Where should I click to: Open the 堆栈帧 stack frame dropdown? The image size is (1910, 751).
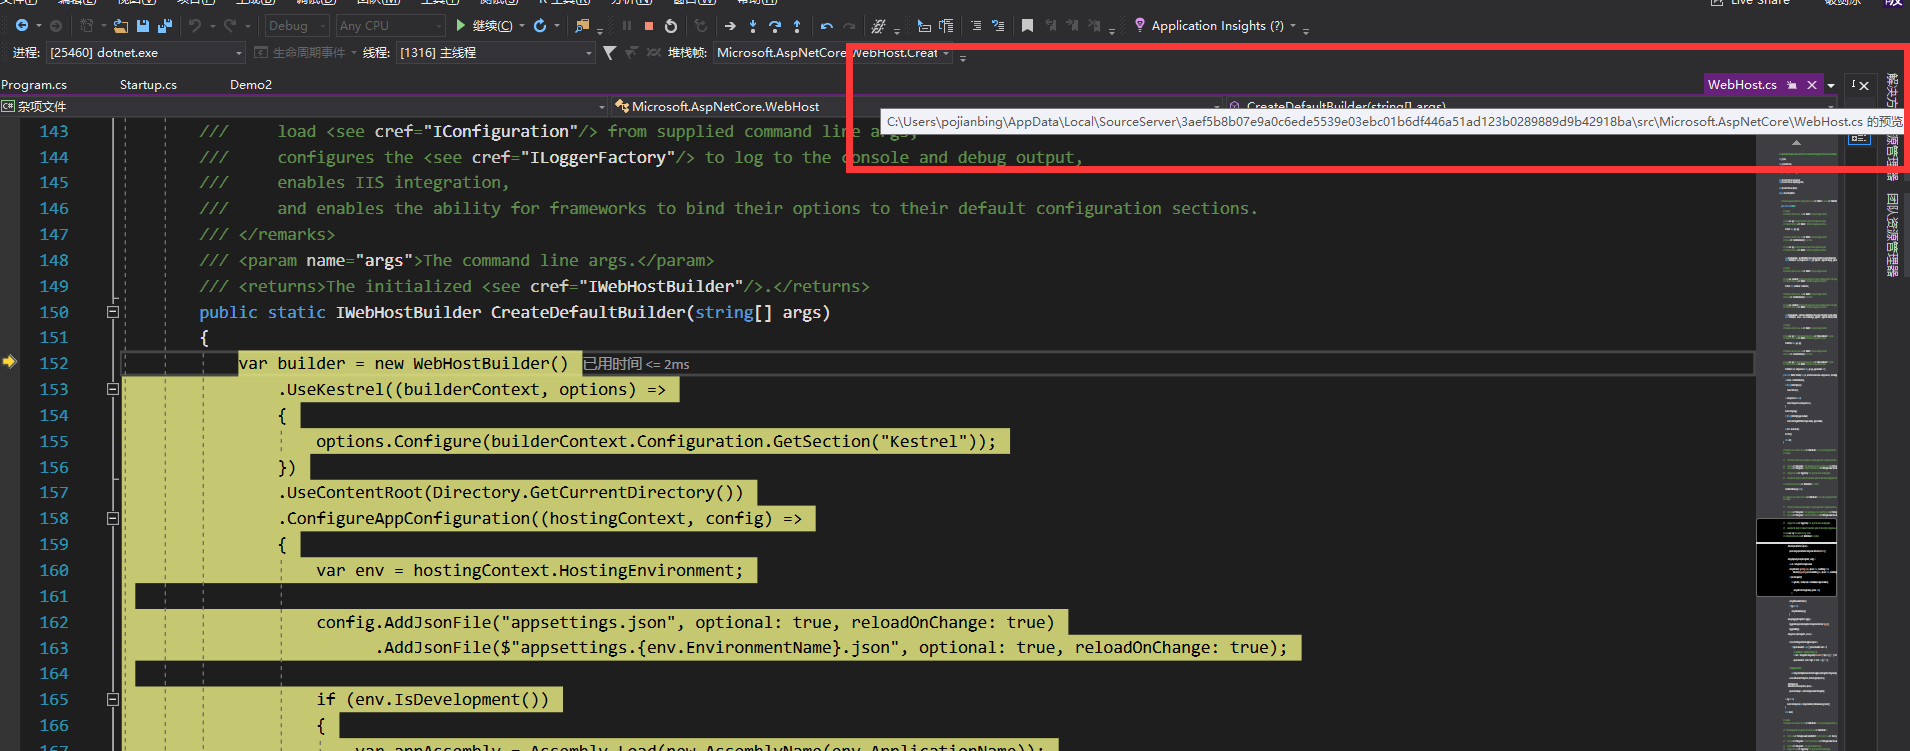[x=833, y=53]
